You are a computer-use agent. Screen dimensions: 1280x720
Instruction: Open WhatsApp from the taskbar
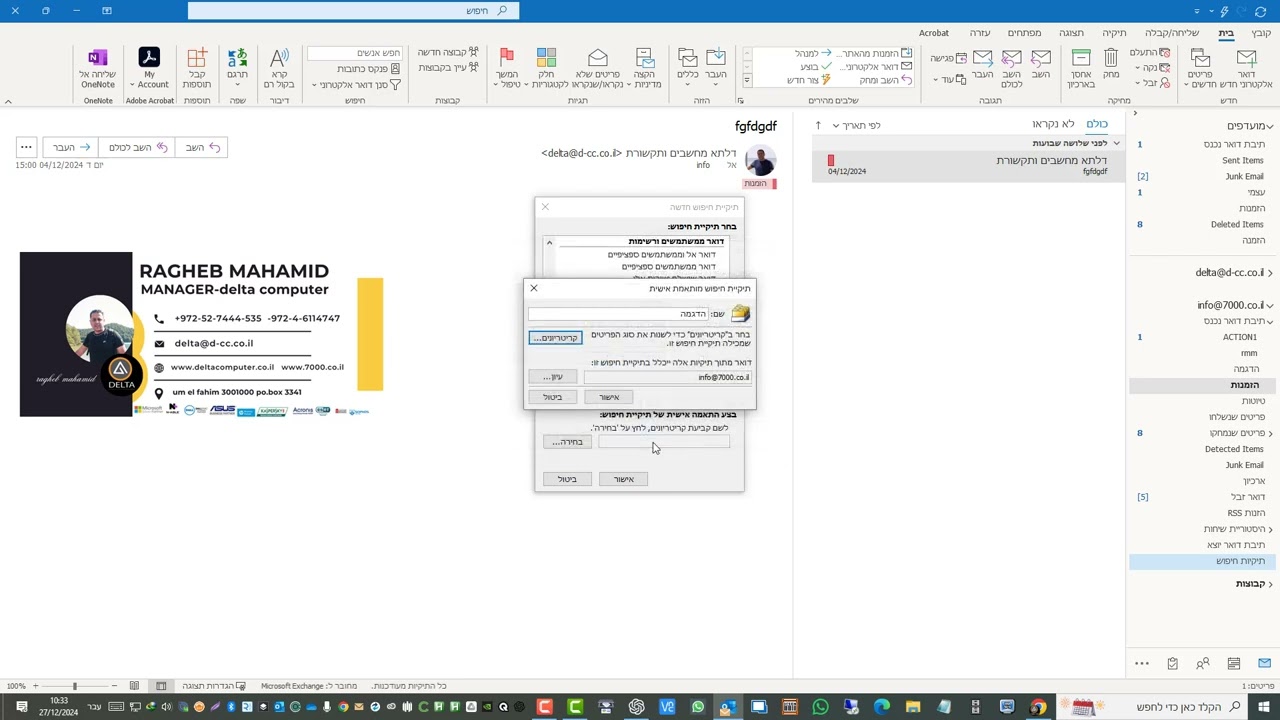click(x=820, y=707)
